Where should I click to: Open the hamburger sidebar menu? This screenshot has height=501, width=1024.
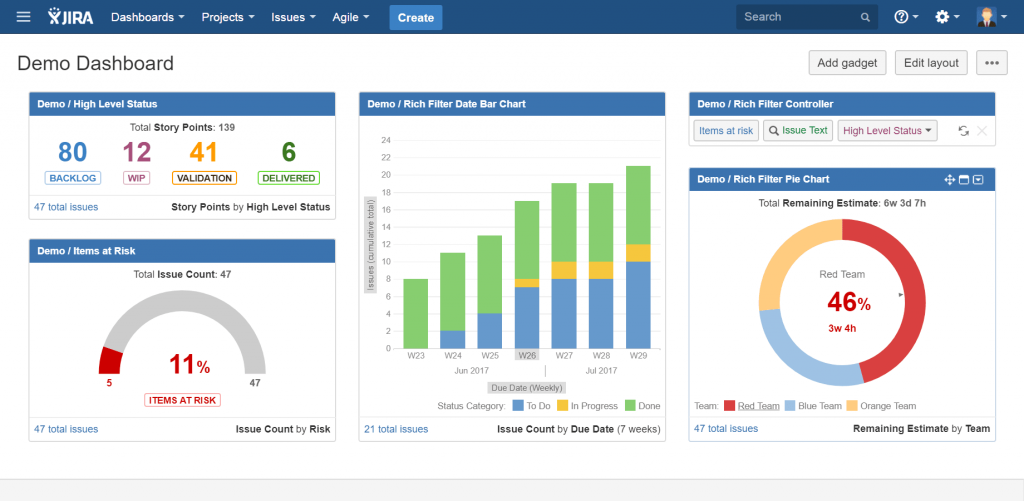tap(24, 17)
